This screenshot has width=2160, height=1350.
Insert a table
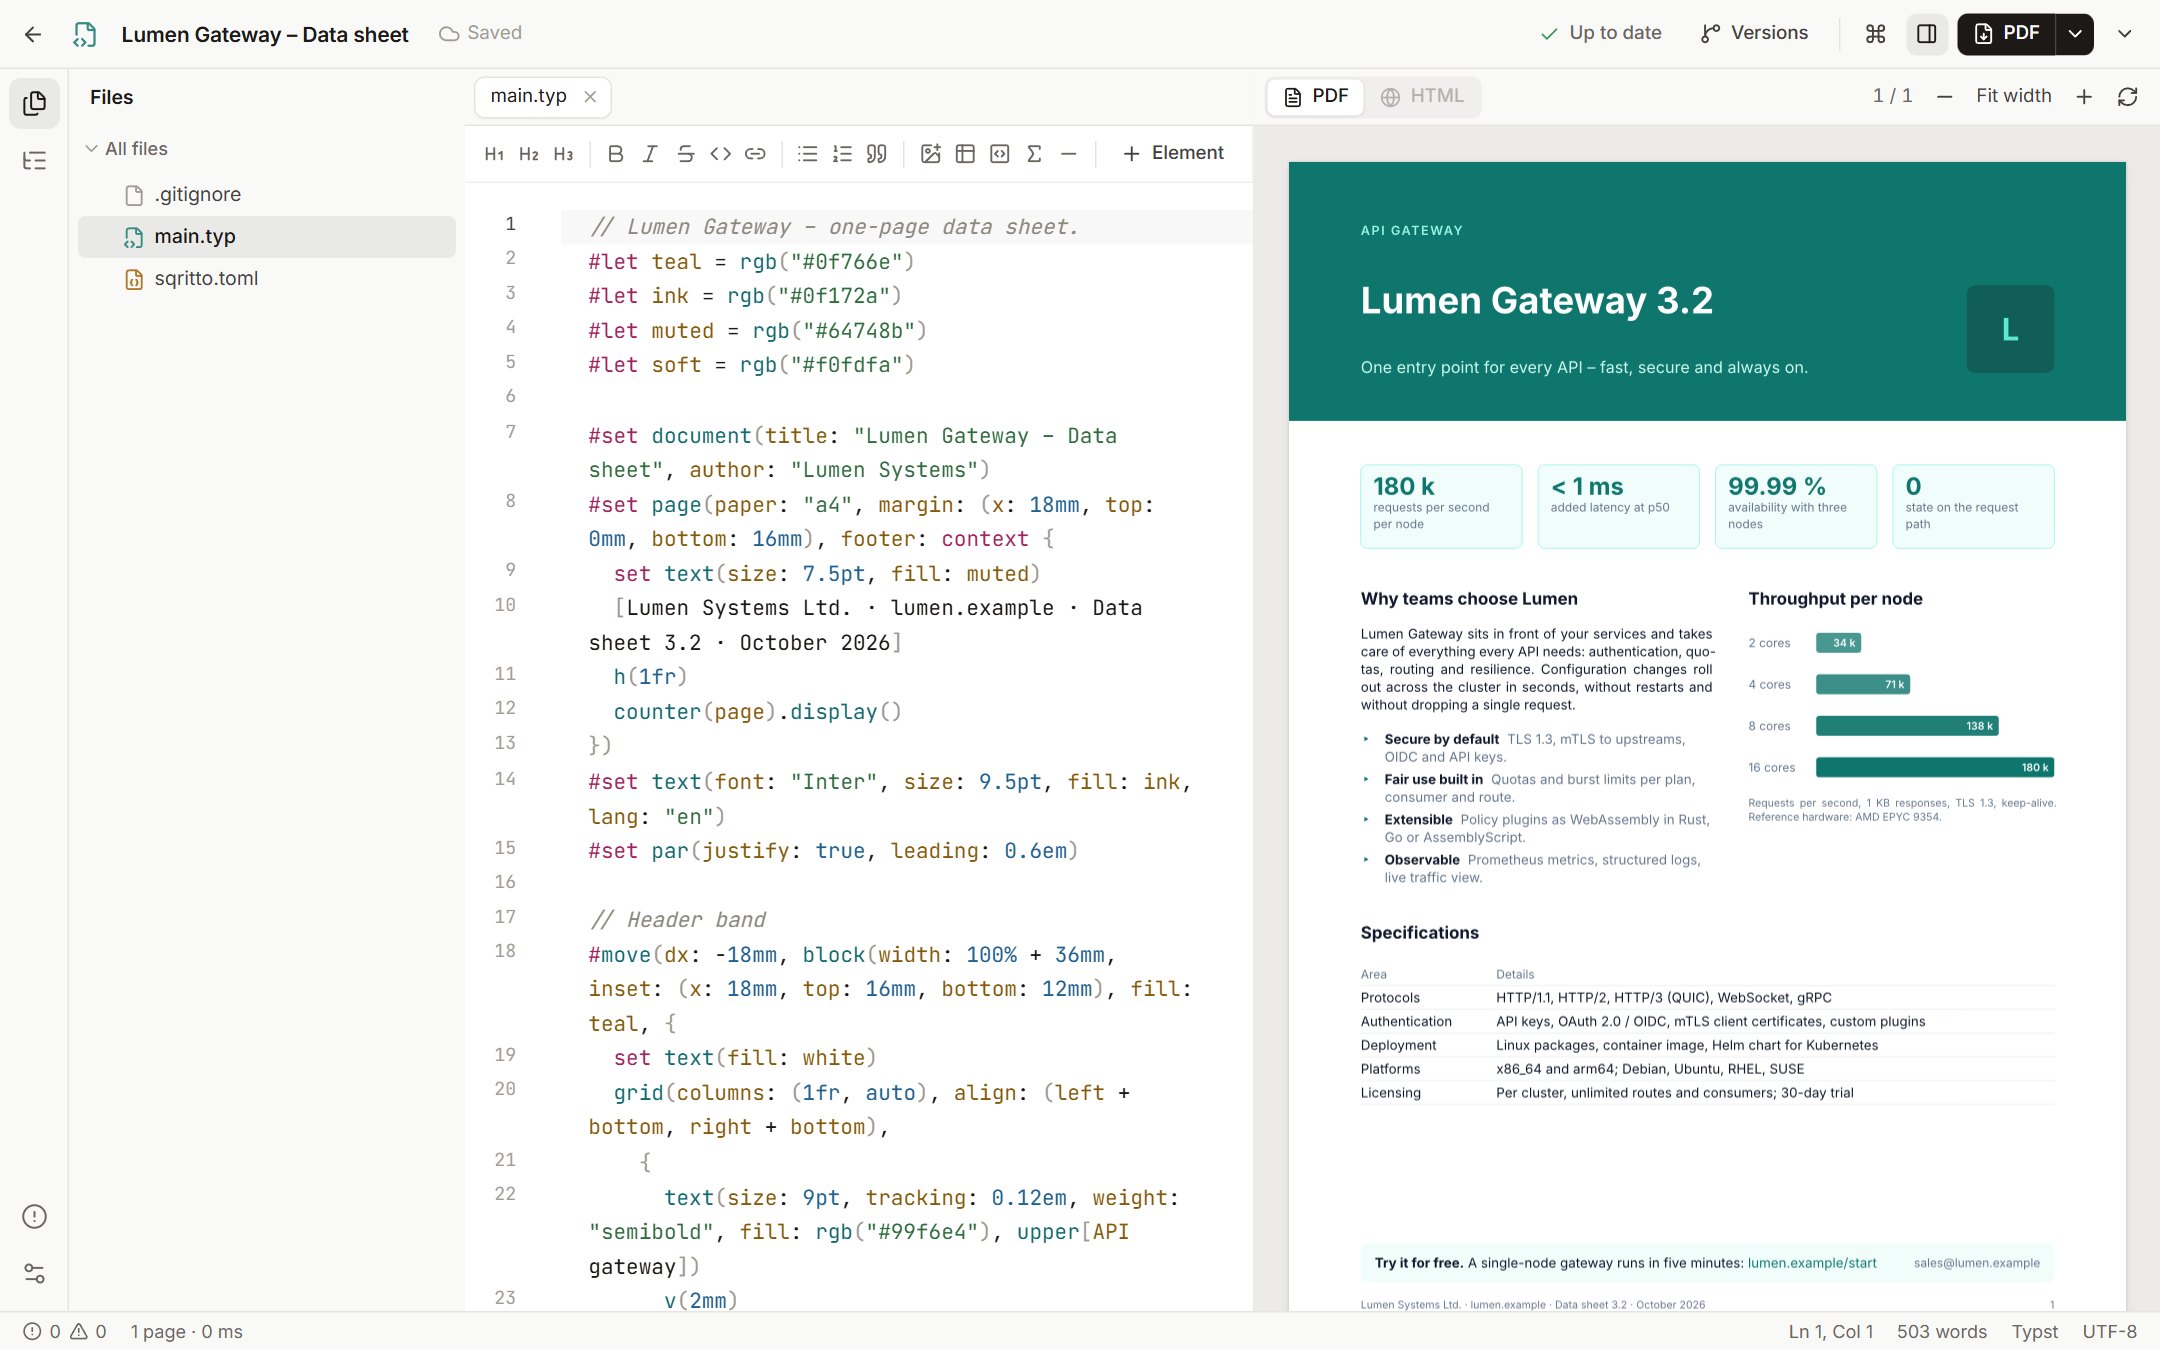point(965,154)
